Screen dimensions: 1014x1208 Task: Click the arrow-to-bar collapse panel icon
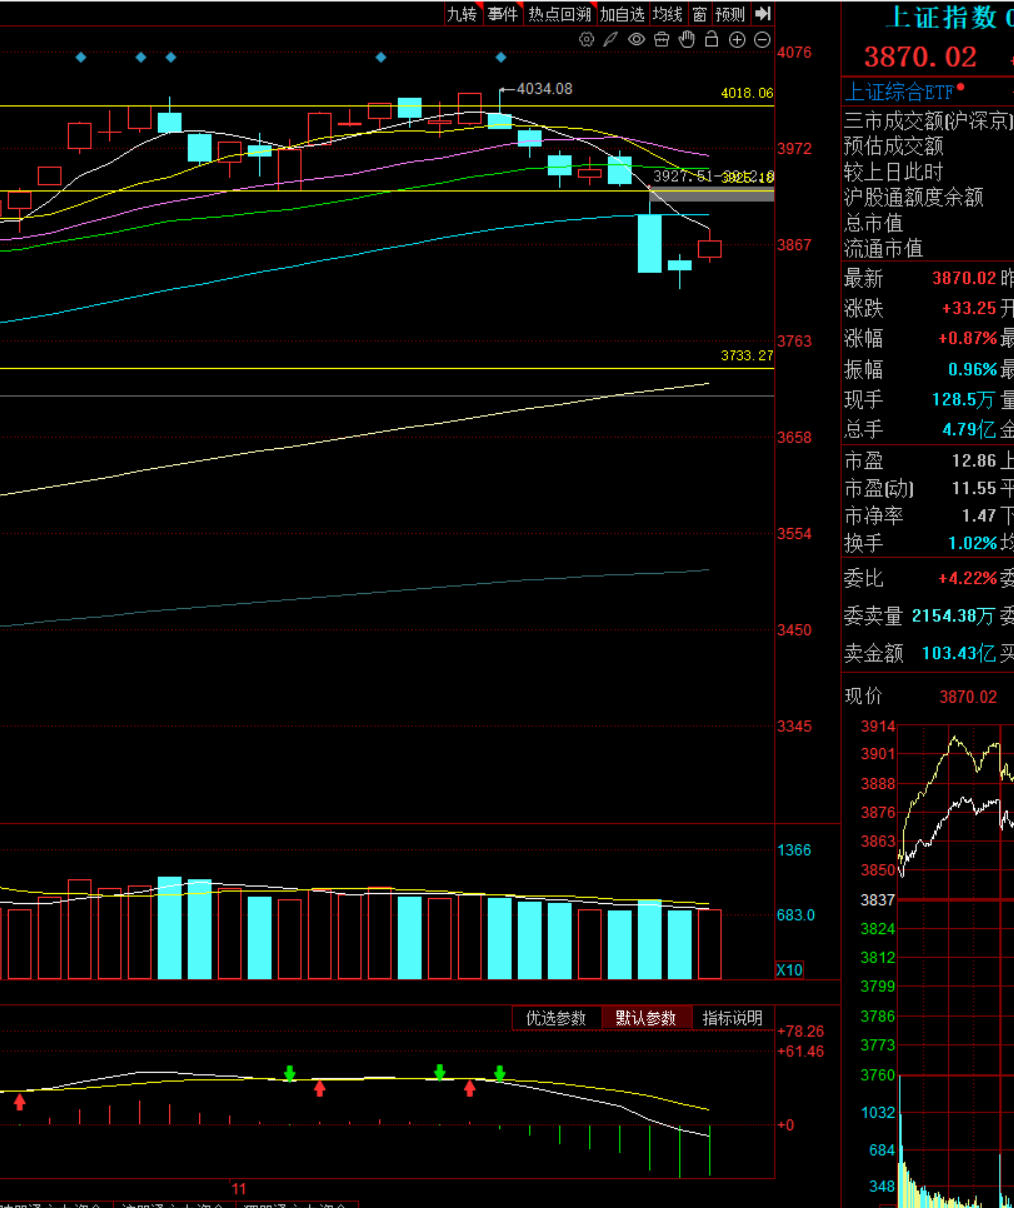(x=763, y=14)
